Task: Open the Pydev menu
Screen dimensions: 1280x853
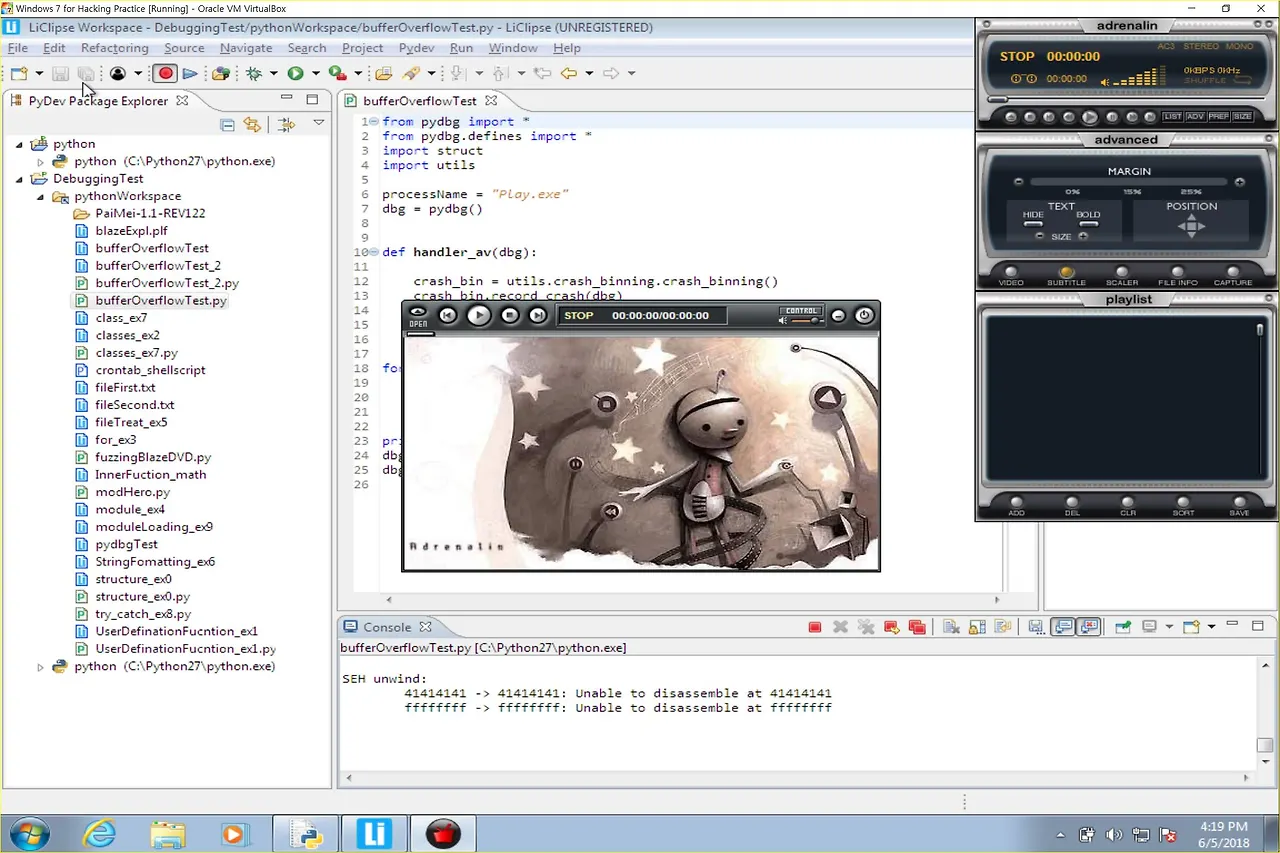Action: 416,48
